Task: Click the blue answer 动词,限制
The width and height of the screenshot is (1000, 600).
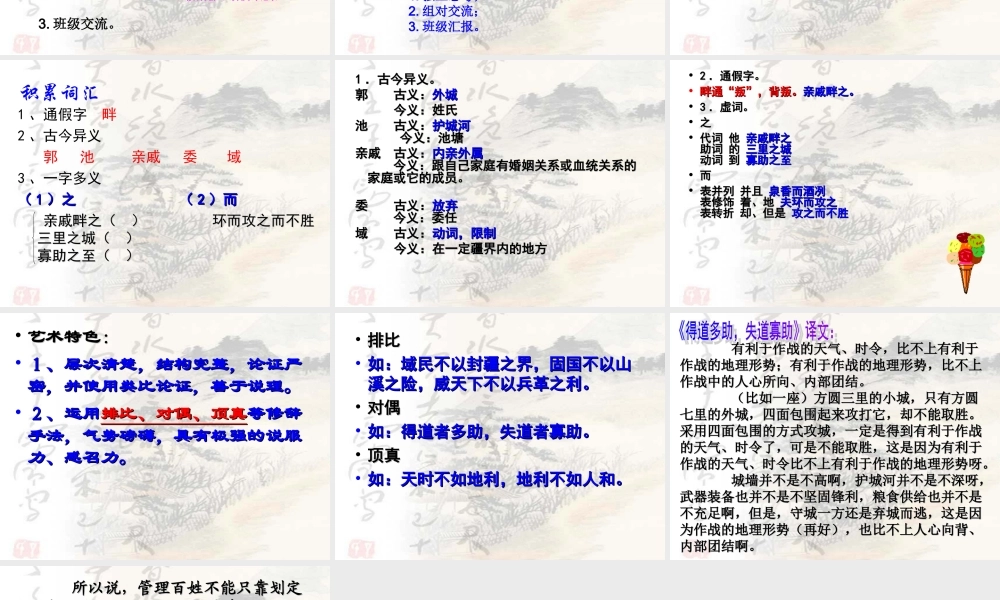Action: (x=464, y=233)
